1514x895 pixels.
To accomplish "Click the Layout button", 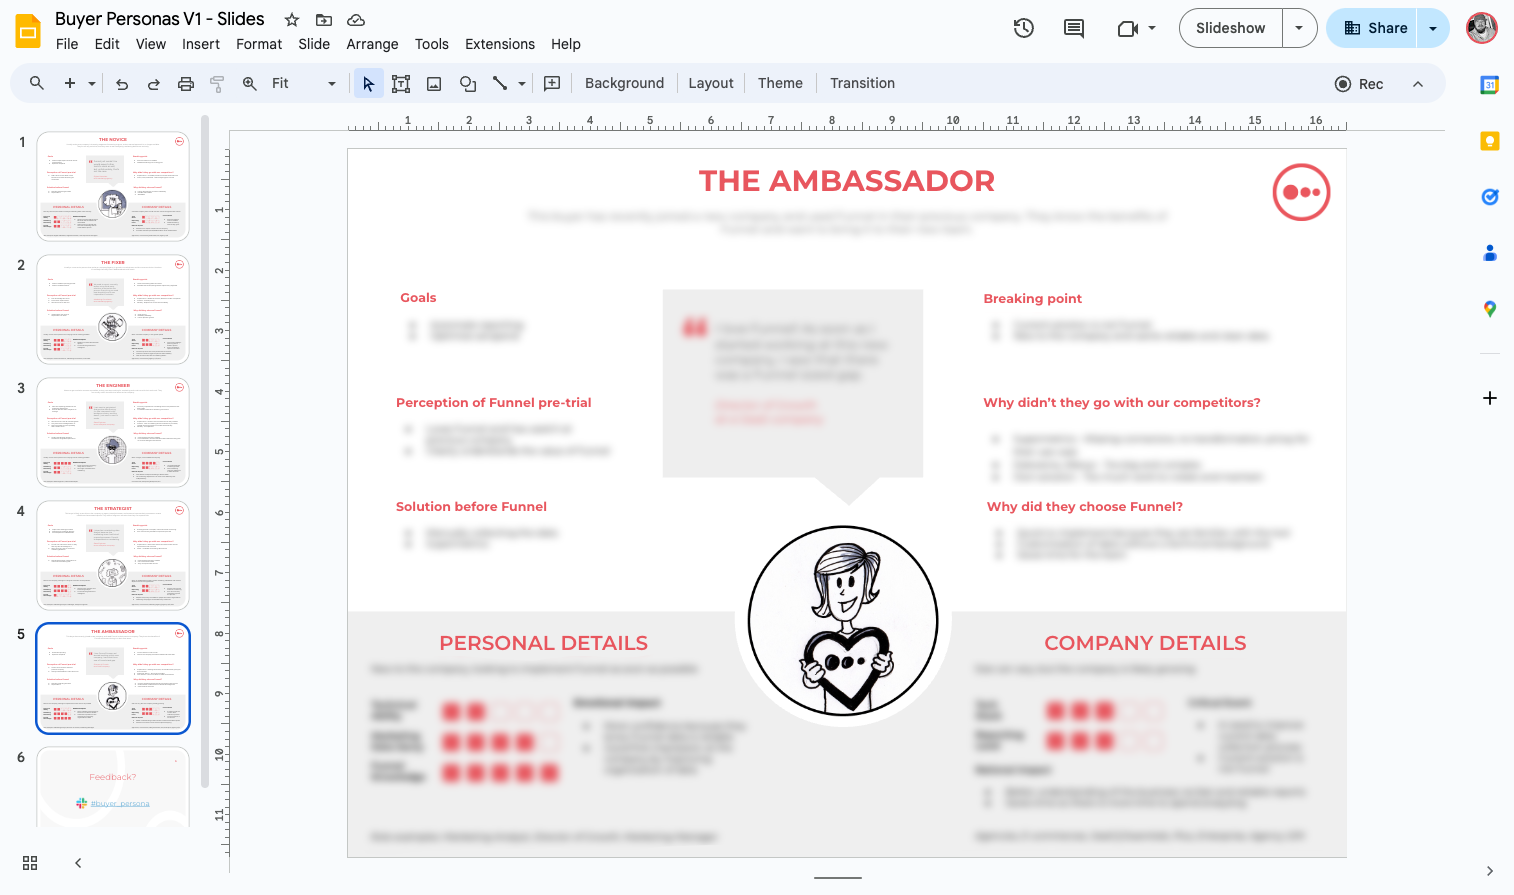I will 711,84.
